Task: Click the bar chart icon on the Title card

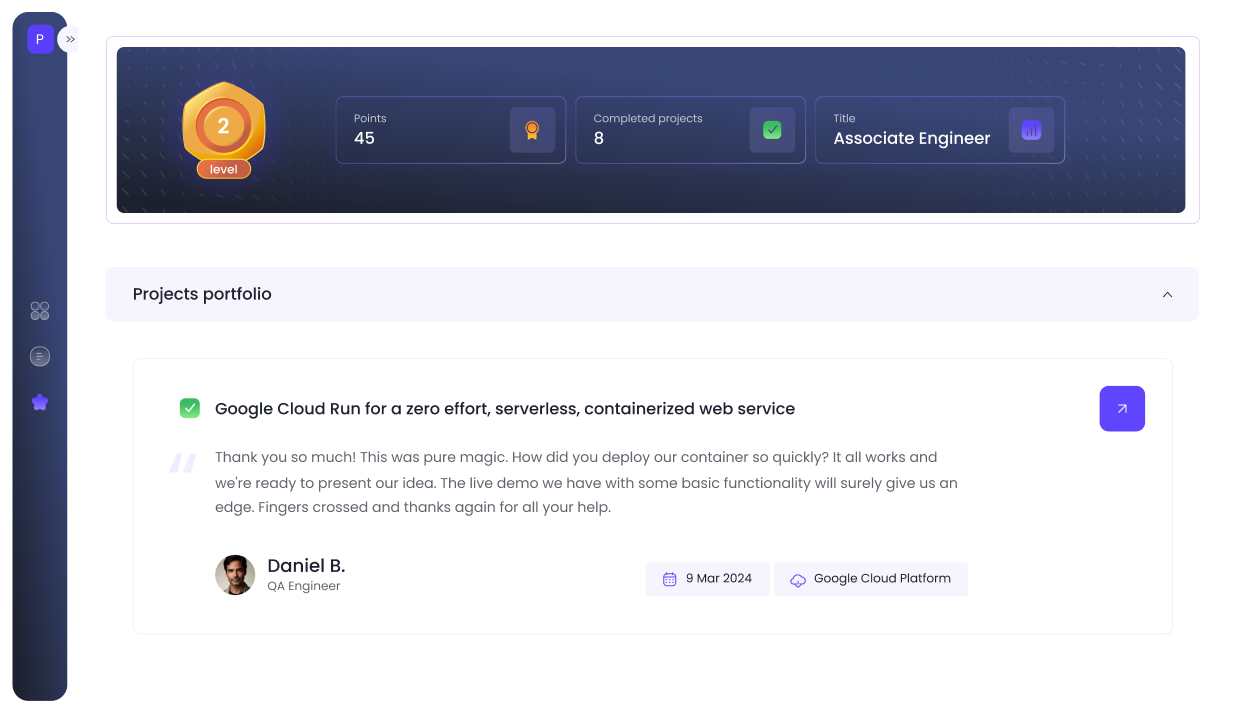Action: [1031, 130]
